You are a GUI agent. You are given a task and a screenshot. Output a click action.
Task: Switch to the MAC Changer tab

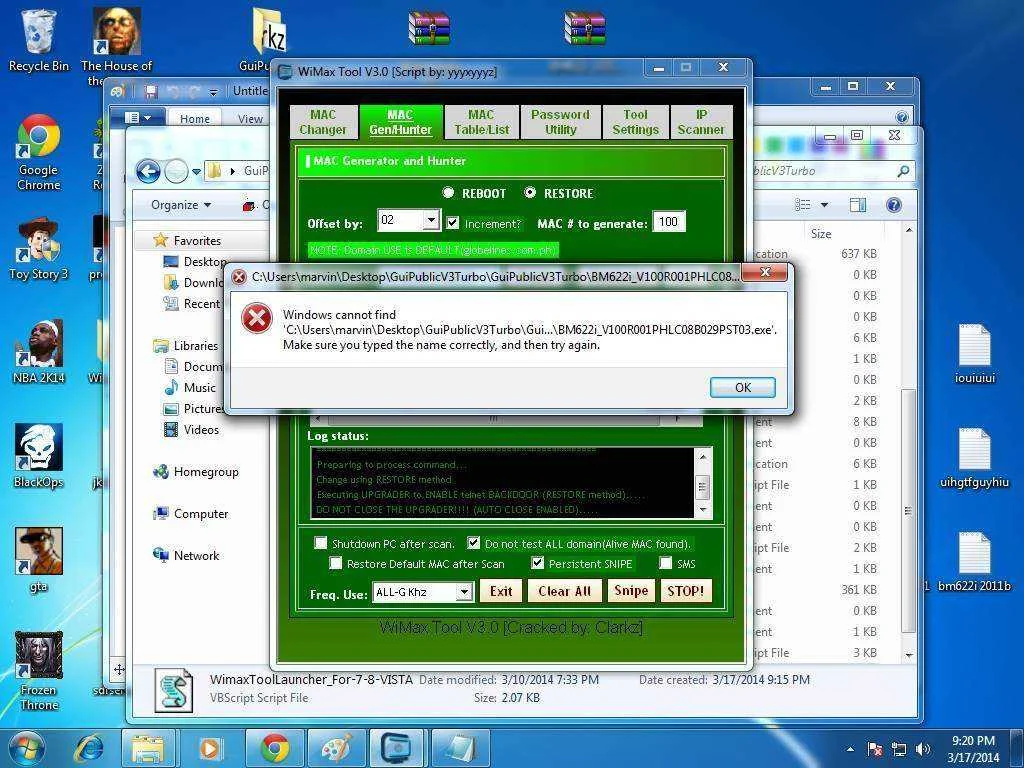[x=323, y=122]
